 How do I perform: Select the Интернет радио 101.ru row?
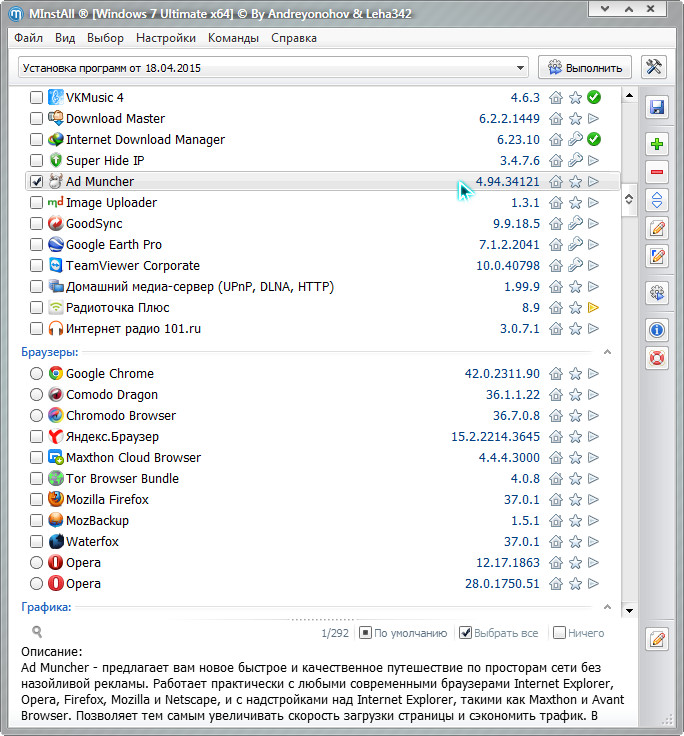[x=323, y=329]
